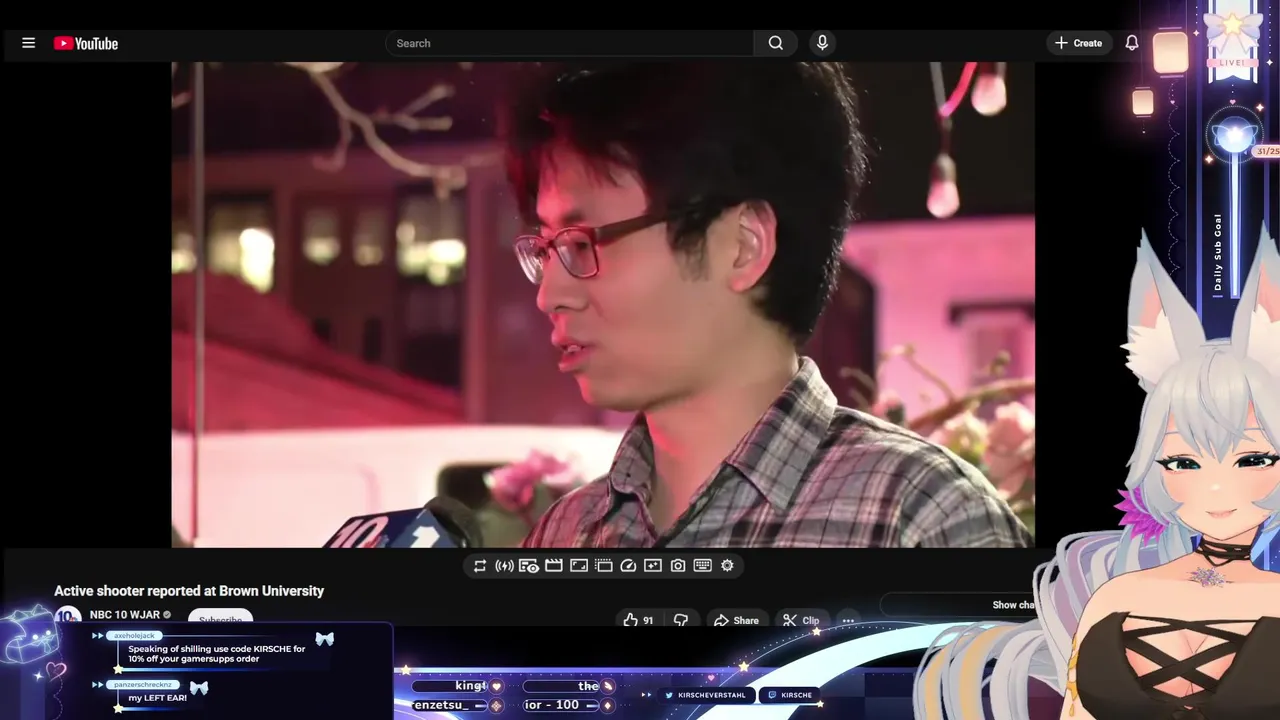Viewport: 1280px width, 720px height.
Task: Focus the YouTube Search field
Action: point(569,43)
